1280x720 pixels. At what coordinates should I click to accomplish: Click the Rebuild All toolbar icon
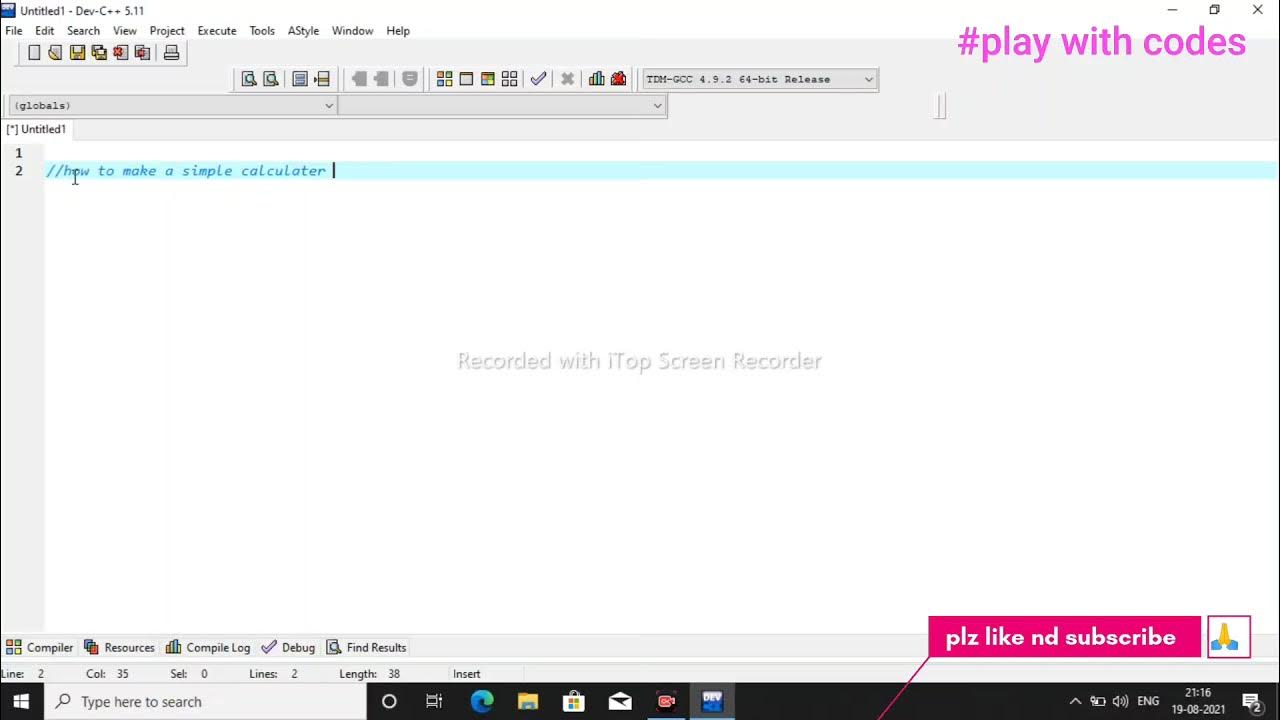[x=510, y=79]
